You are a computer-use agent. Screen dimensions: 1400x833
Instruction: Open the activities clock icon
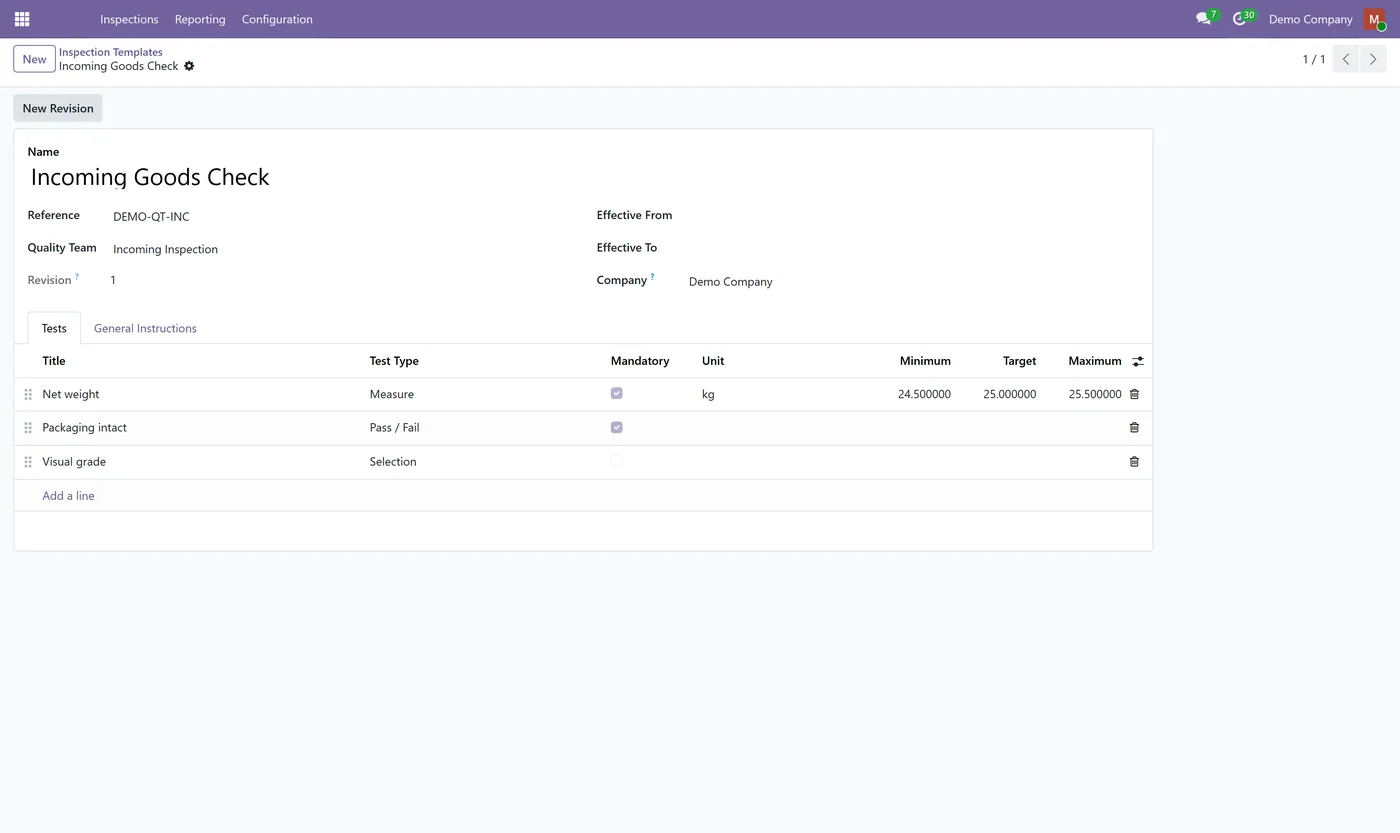[1240, 19]
